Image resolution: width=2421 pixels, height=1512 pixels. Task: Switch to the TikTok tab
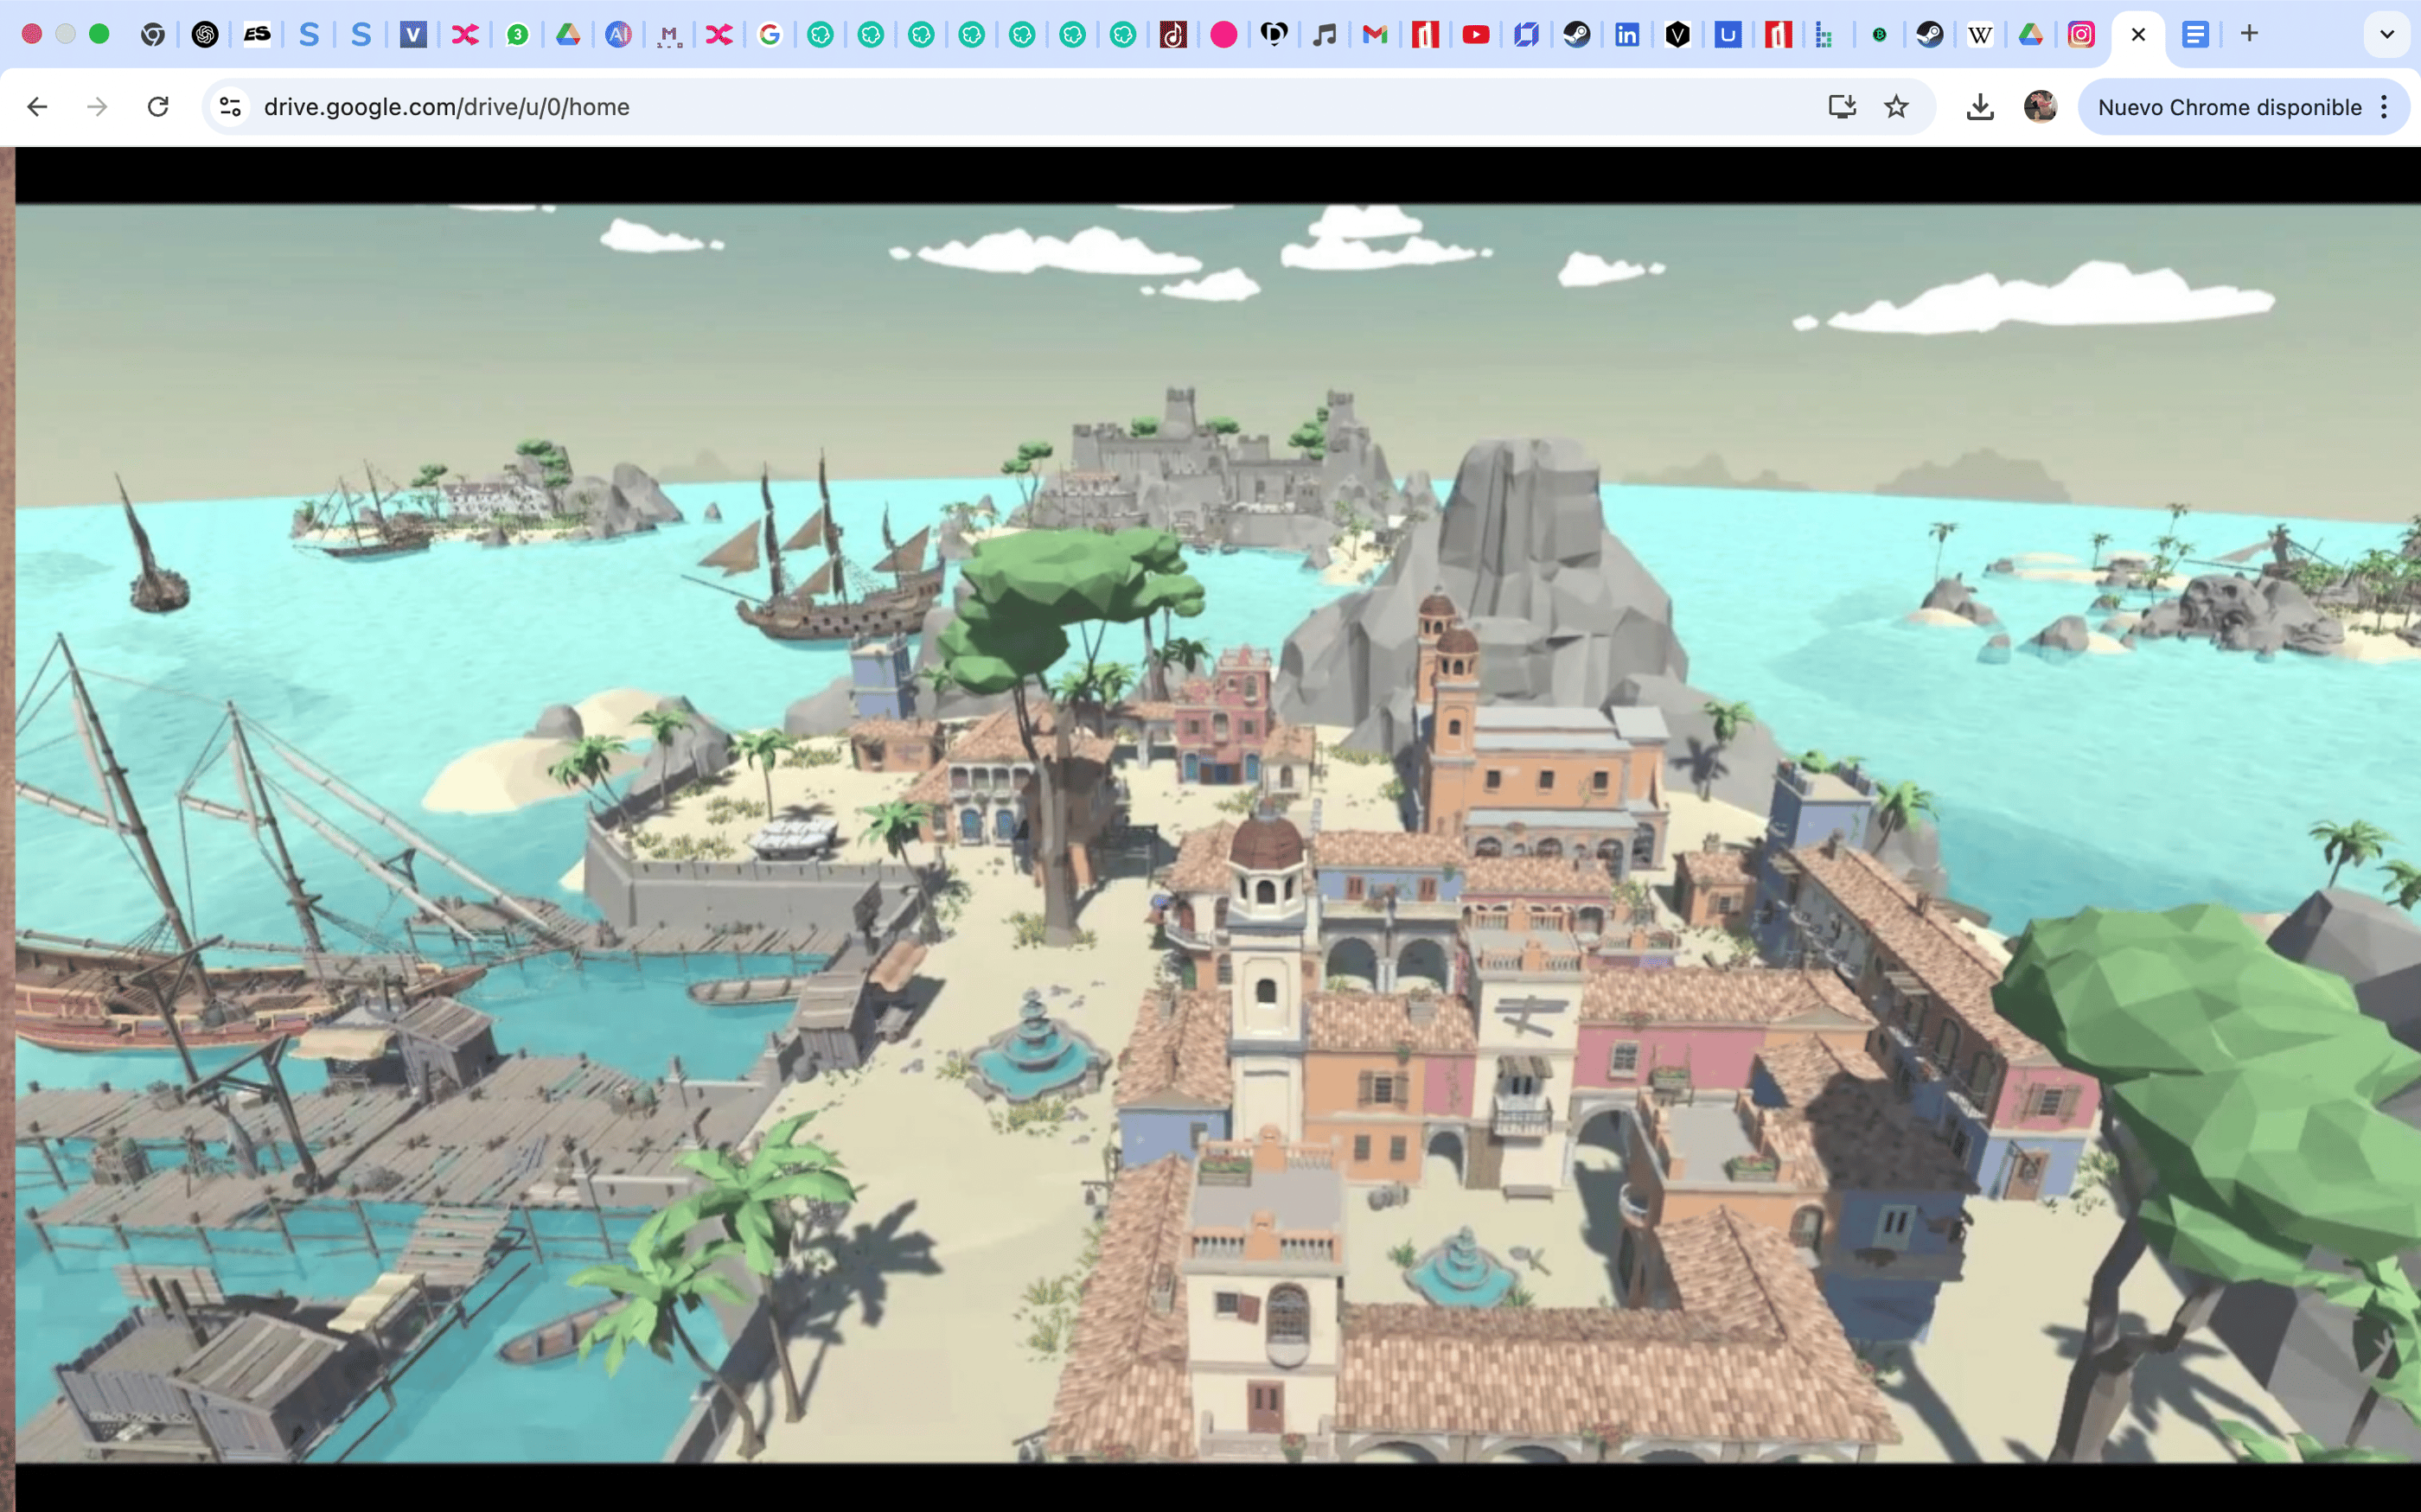click(1173, 35)
